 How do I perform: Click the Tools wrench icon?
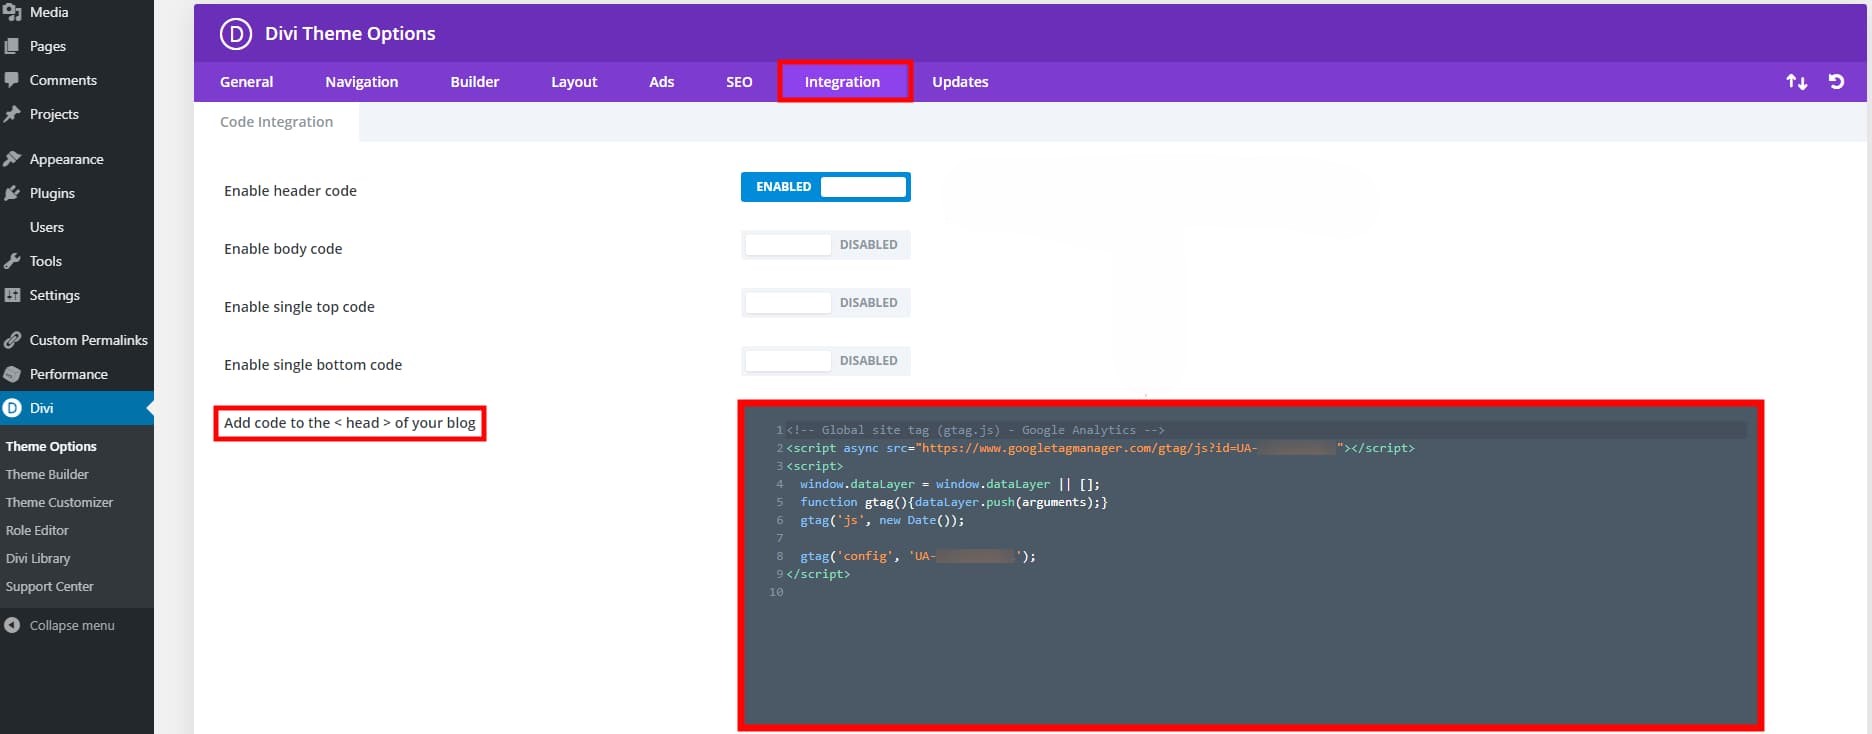12,261
